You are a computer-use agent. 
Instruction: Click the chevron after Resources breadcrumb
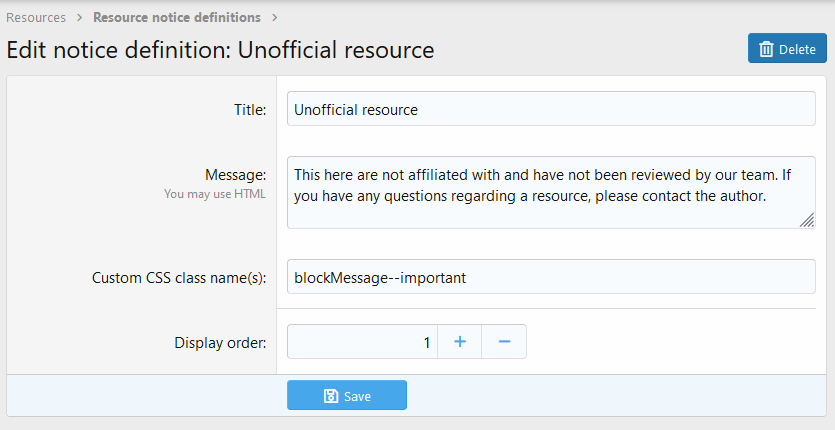[x=80, y=18]
